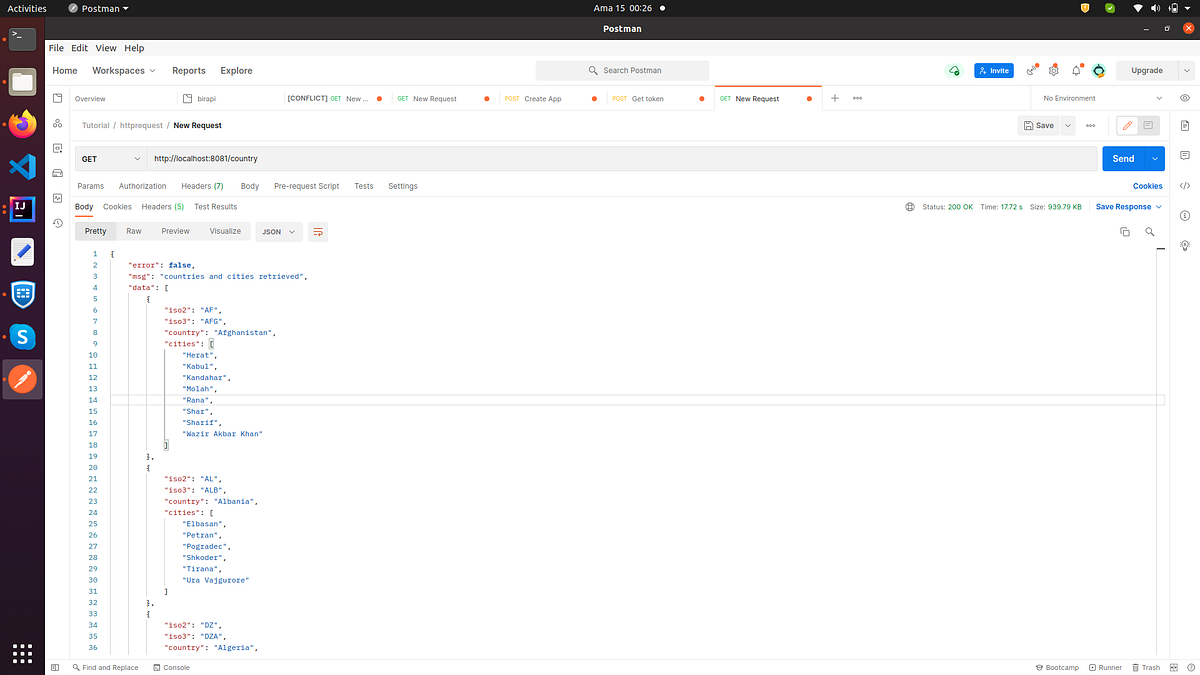Click the Invite button
1200x675 pixels.
[x=993, y=70]
